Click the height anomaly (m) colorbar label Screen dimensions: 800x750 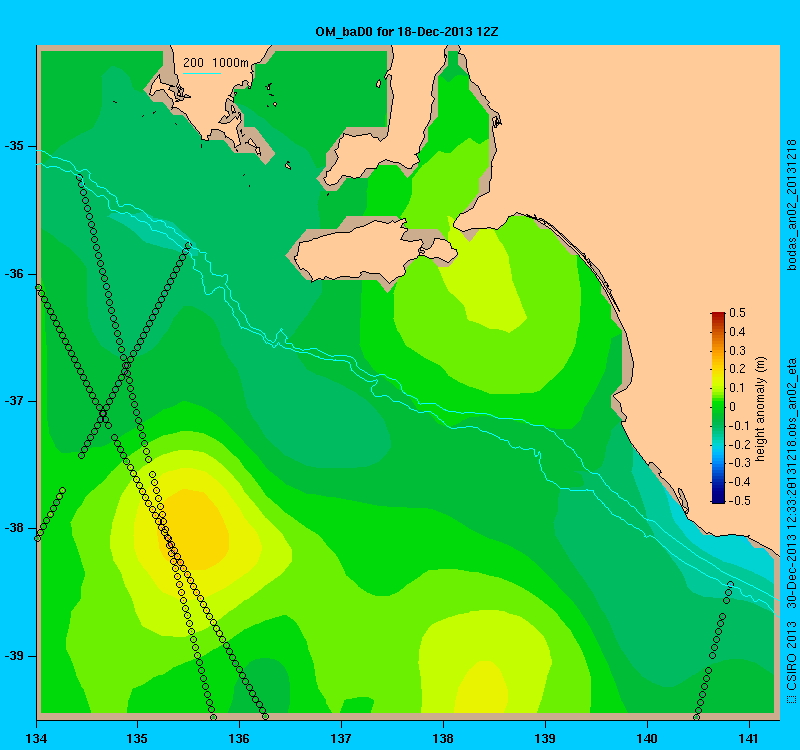click(761, 409)
